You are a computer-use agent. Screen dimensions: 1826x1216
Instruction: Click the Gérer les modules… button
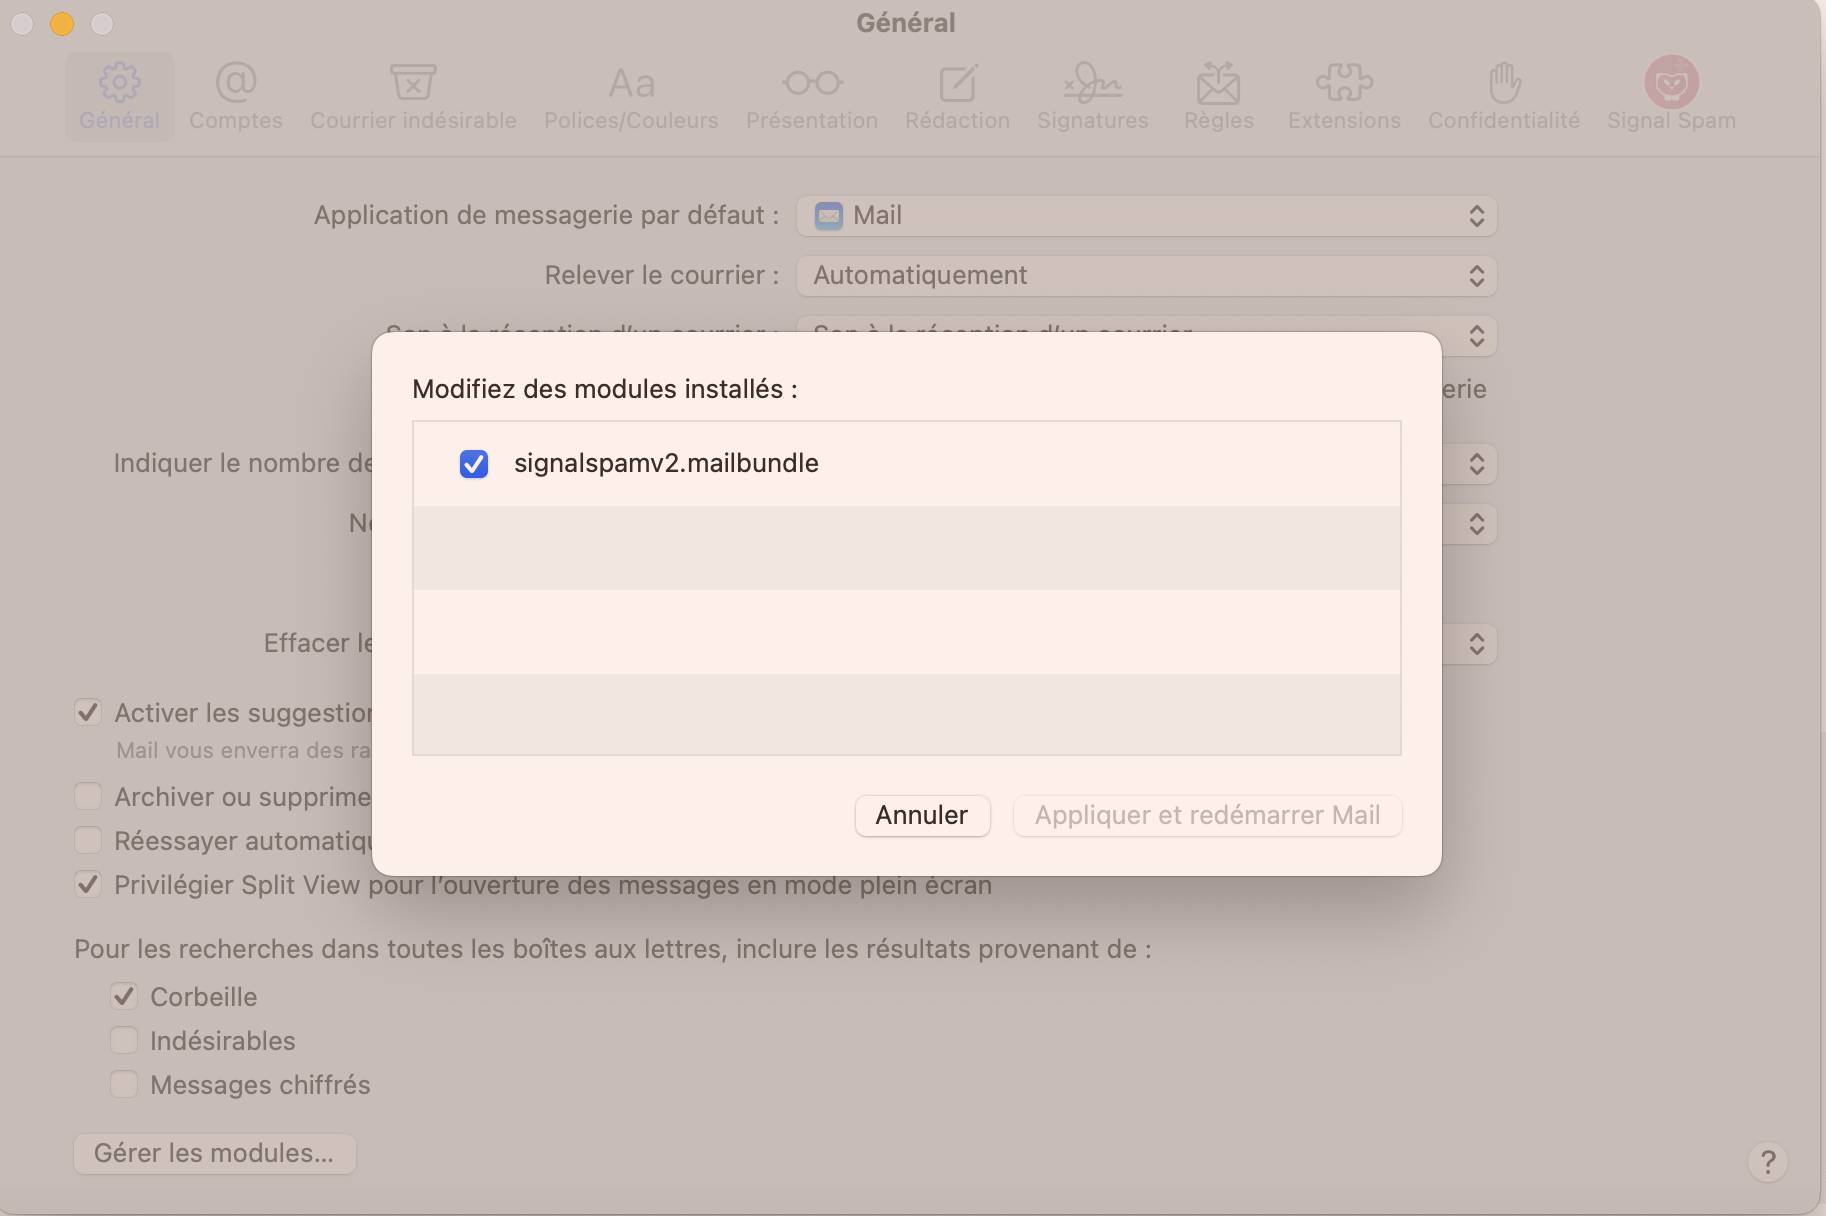pyautogui.click(x=215, y=1153)
